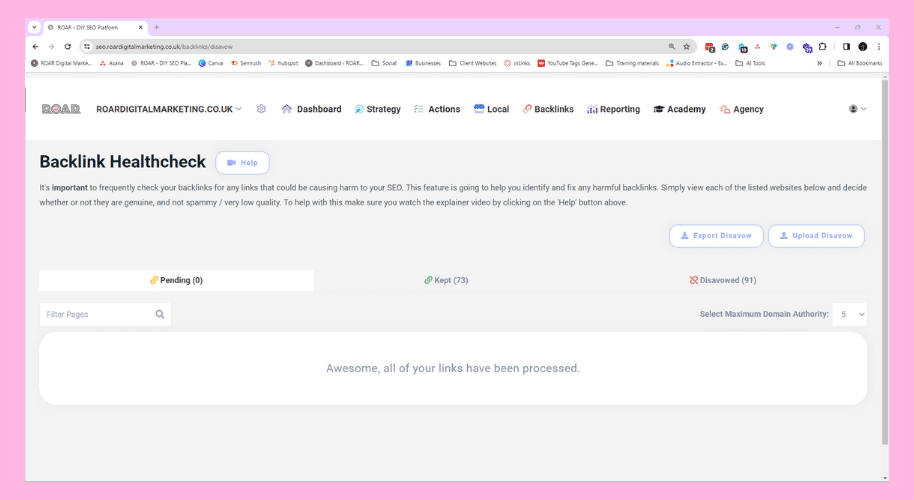Click the video camera icon in the Help button

pyautogui.click(x=231, y=163)
